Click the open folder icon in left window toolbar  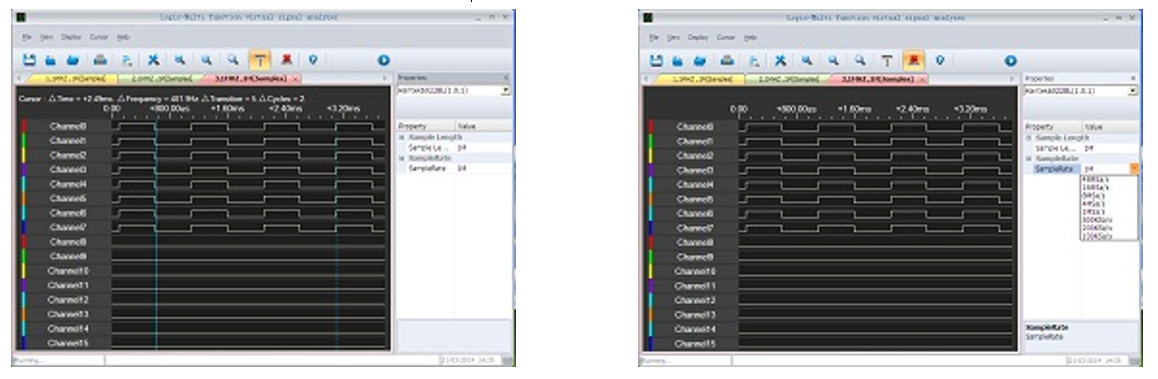[73, 60]
